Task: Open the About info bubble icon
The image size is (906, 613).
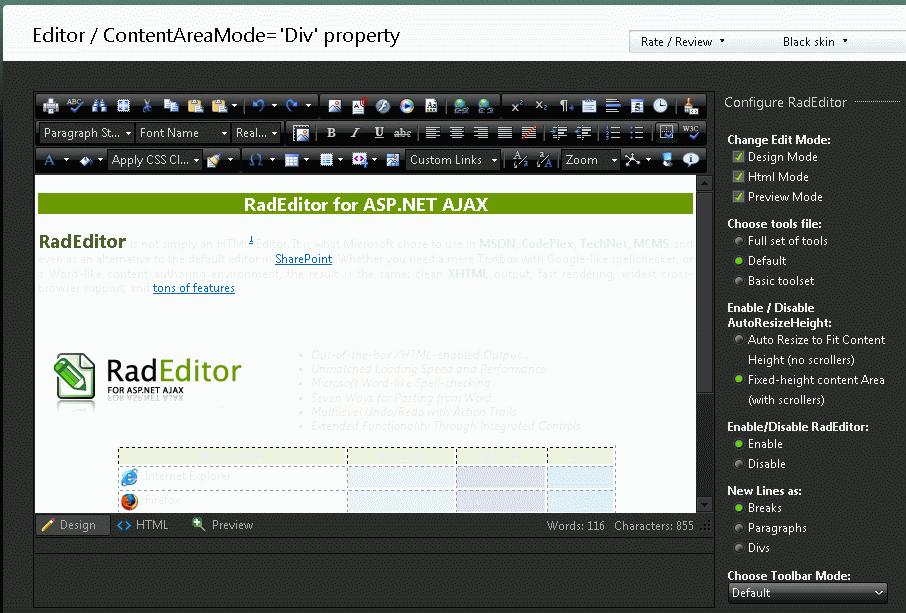Action: pos(690,160)
